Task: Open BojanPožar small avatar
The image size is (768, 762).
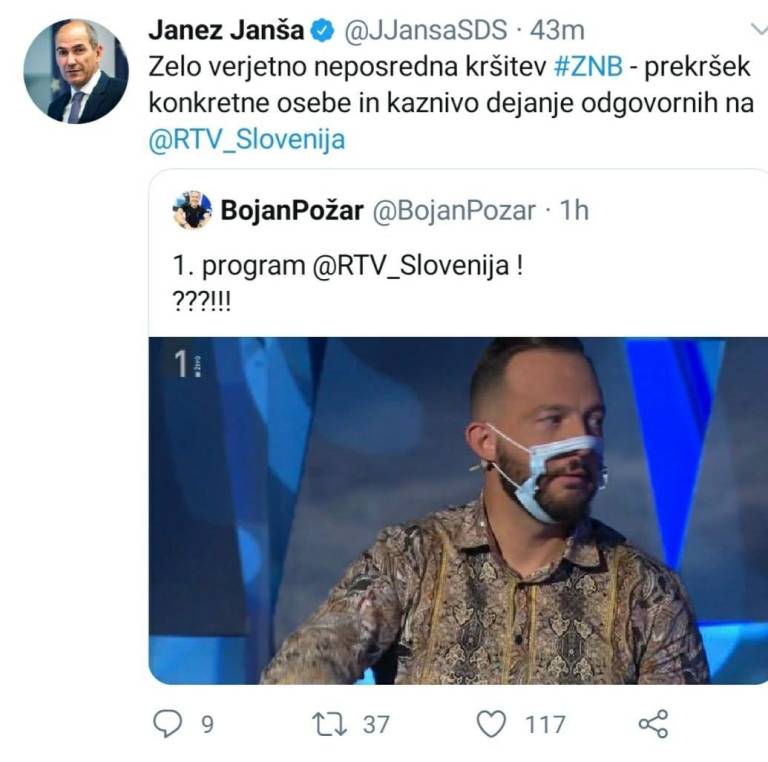Action: point(192,210)
